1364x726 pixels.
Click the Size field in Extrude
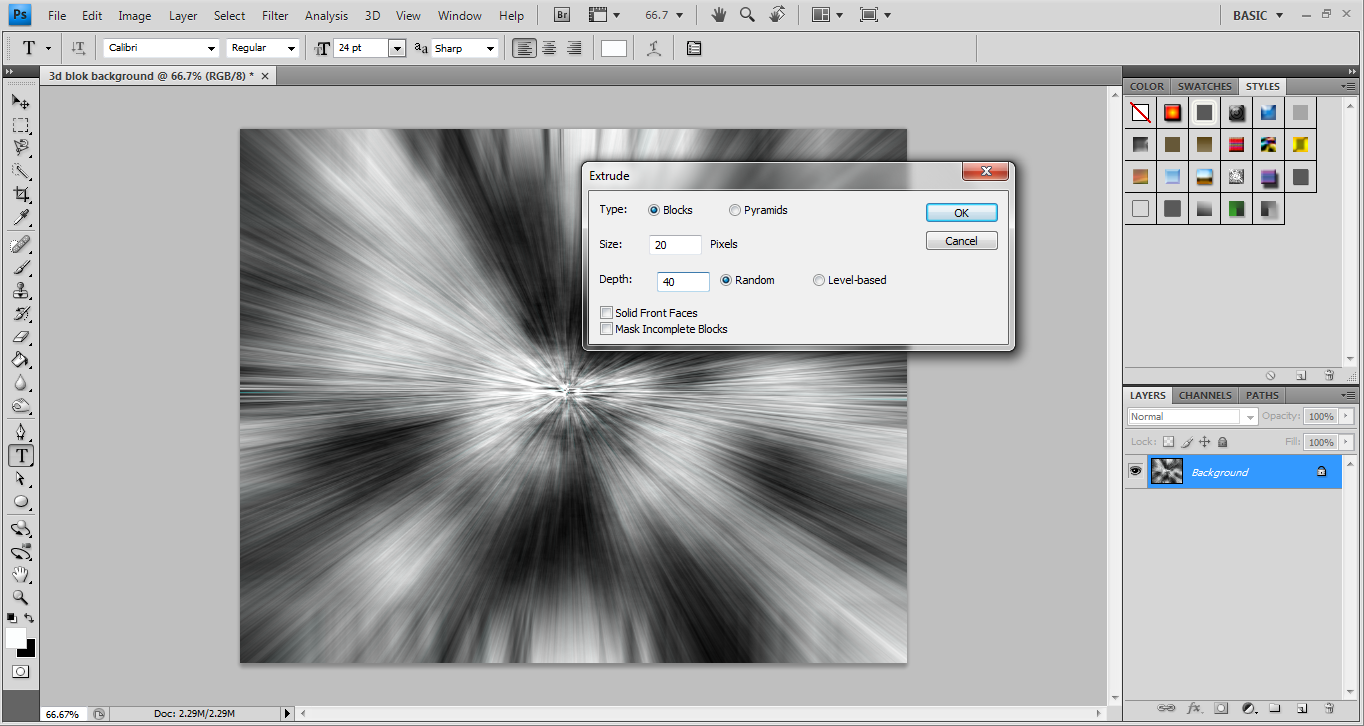(x=675, y=245)
